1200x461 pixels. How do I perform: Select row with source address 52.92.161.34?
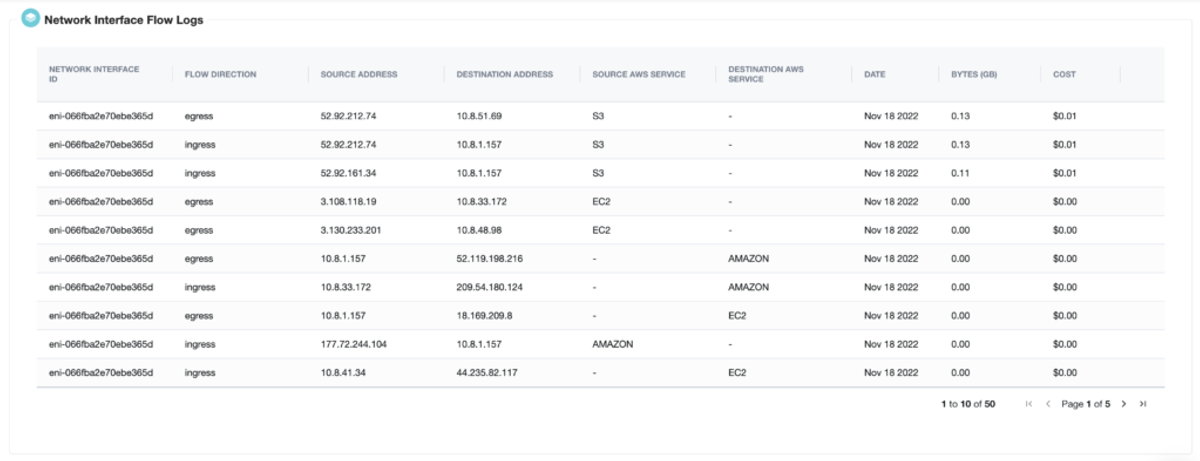coord(600,173)
